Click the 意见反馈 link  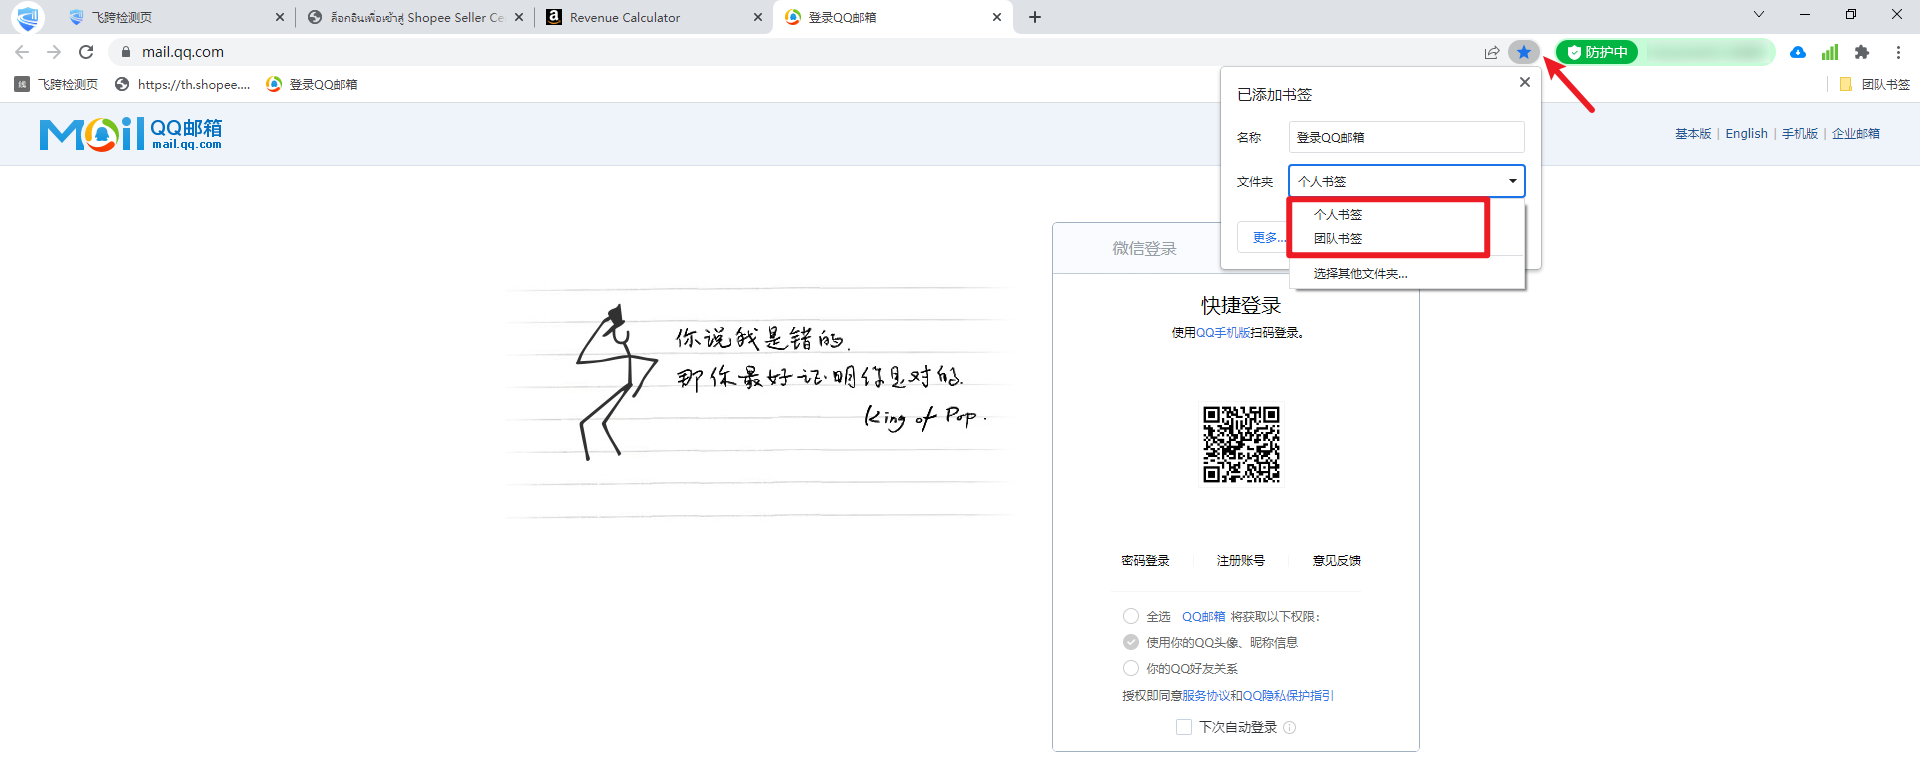(x=1337, y=560)
